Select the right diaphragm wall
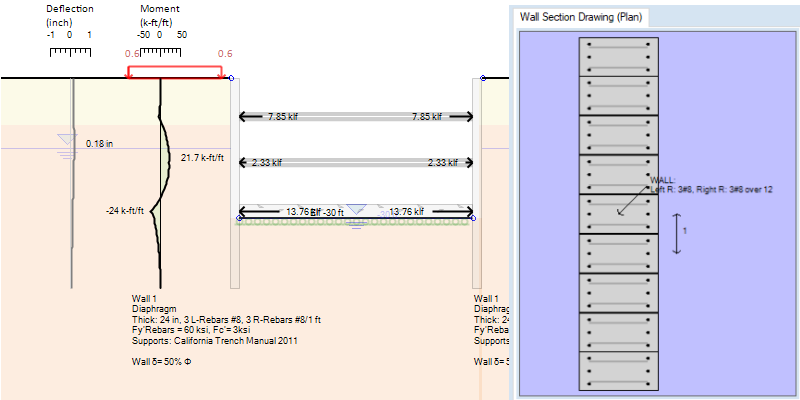The image size is (800, 400). click(x=477, y=183)
